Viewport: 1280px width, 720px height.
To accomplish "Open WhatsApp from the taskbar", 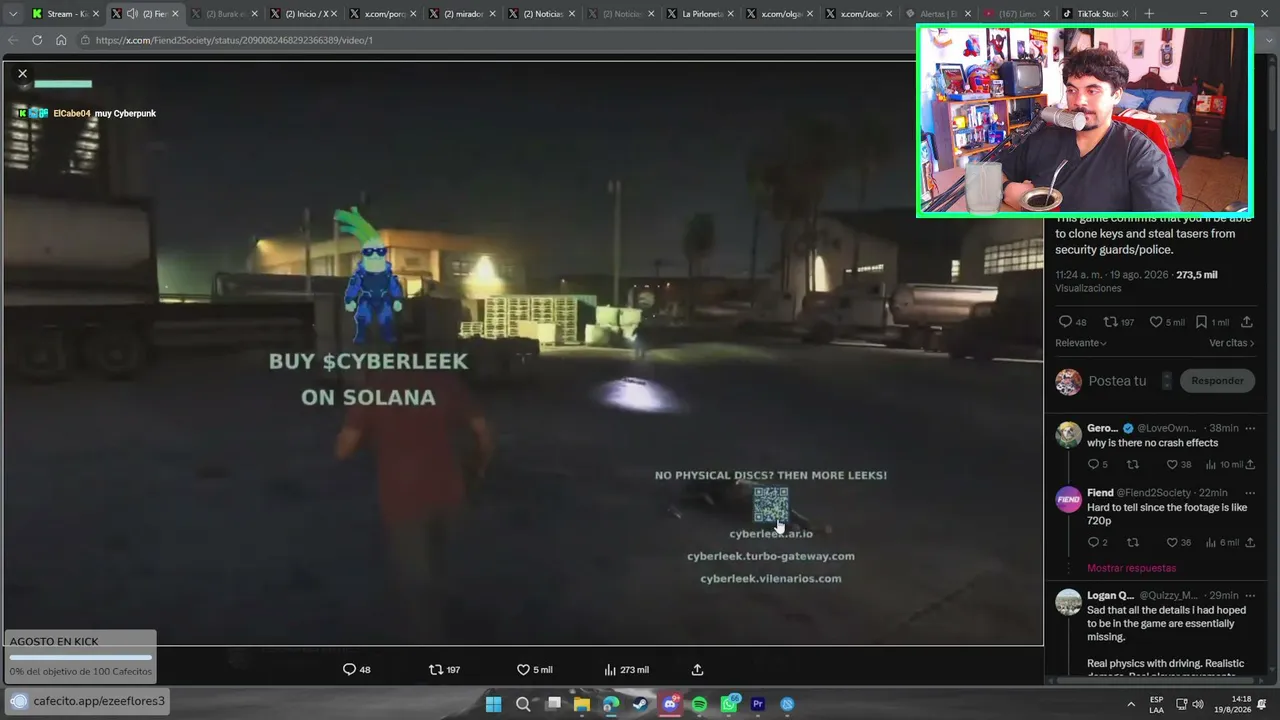I will [729, 704].
